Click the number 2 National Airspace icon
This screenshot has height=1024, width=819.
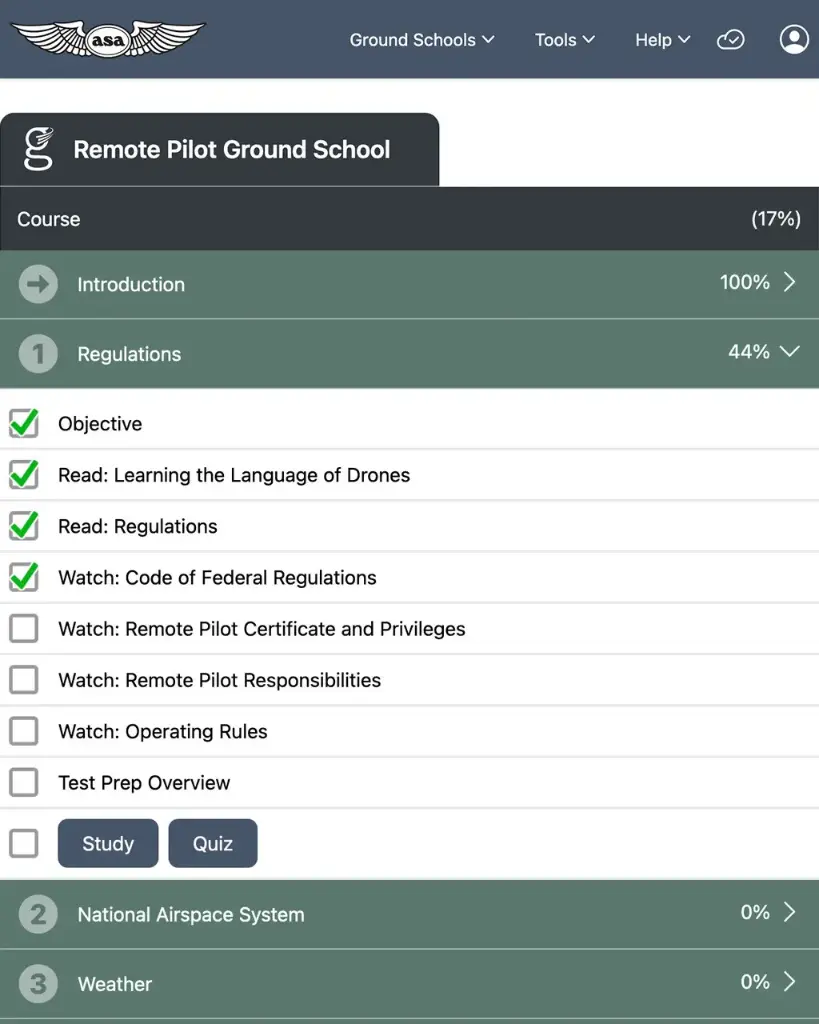38,915
